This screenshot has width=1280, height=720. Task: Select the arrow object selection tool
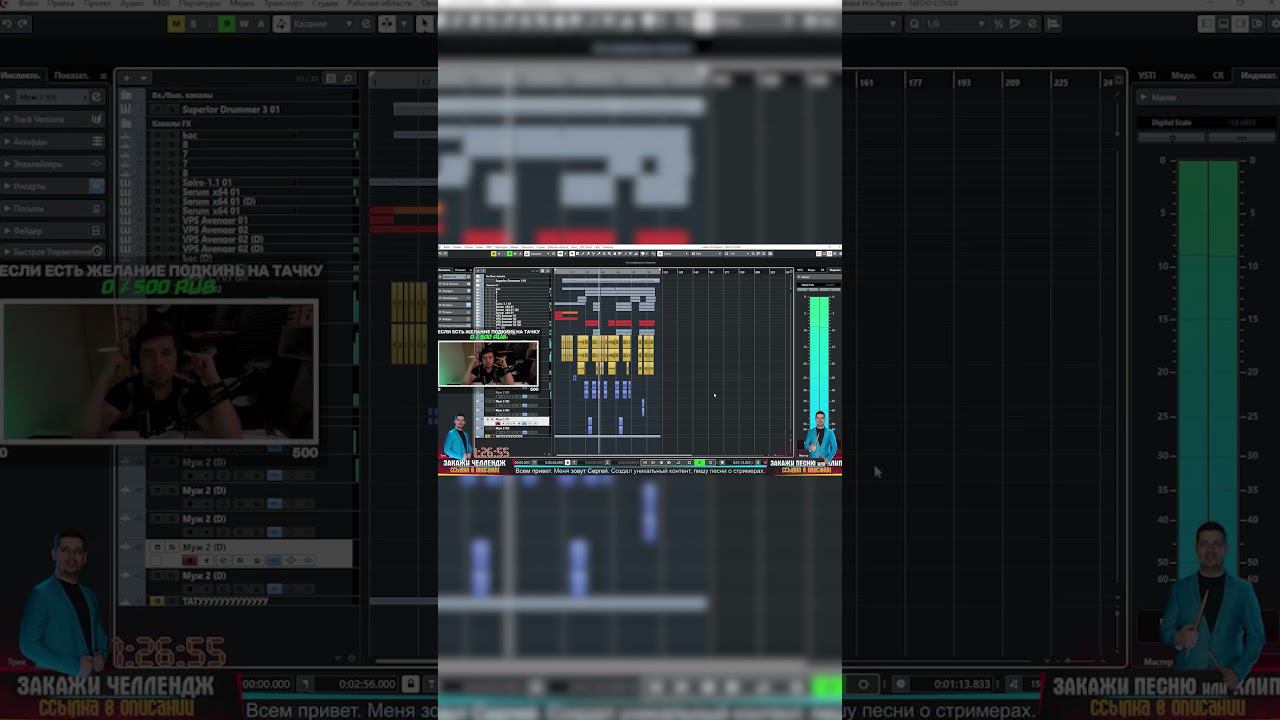coord(423,24)
